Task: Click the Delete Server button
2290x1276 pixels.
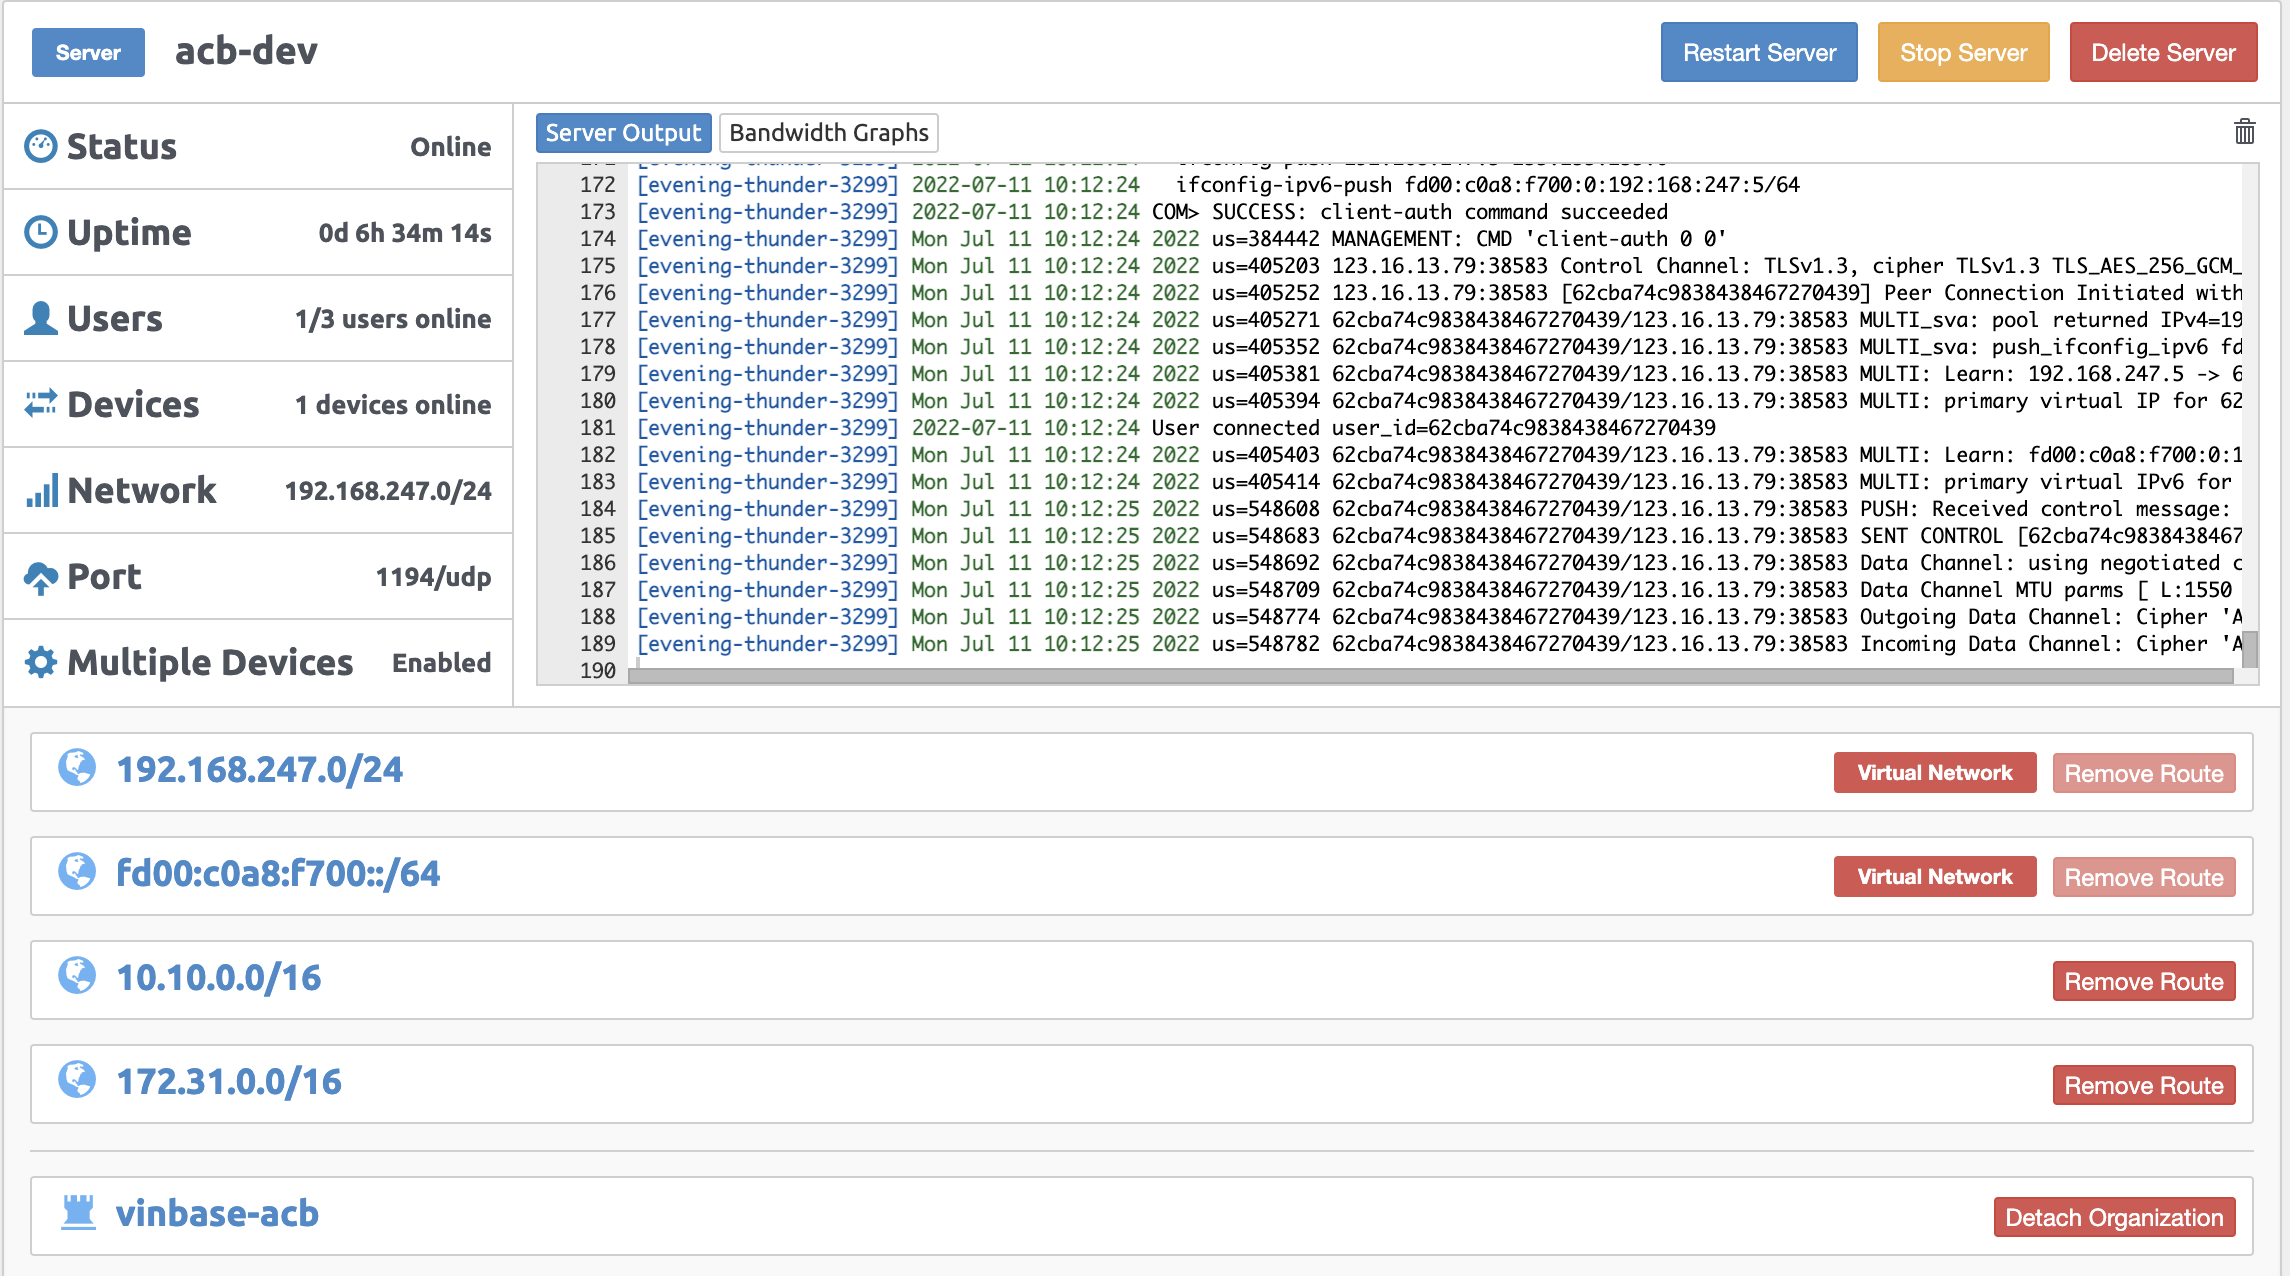Action: [x=2163, y=52]
